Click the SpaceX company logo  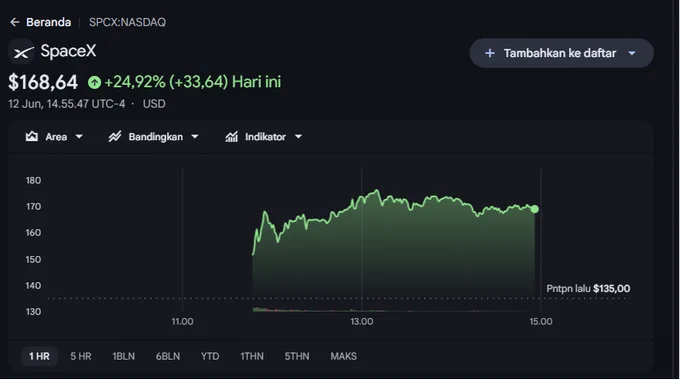[22, 52]
